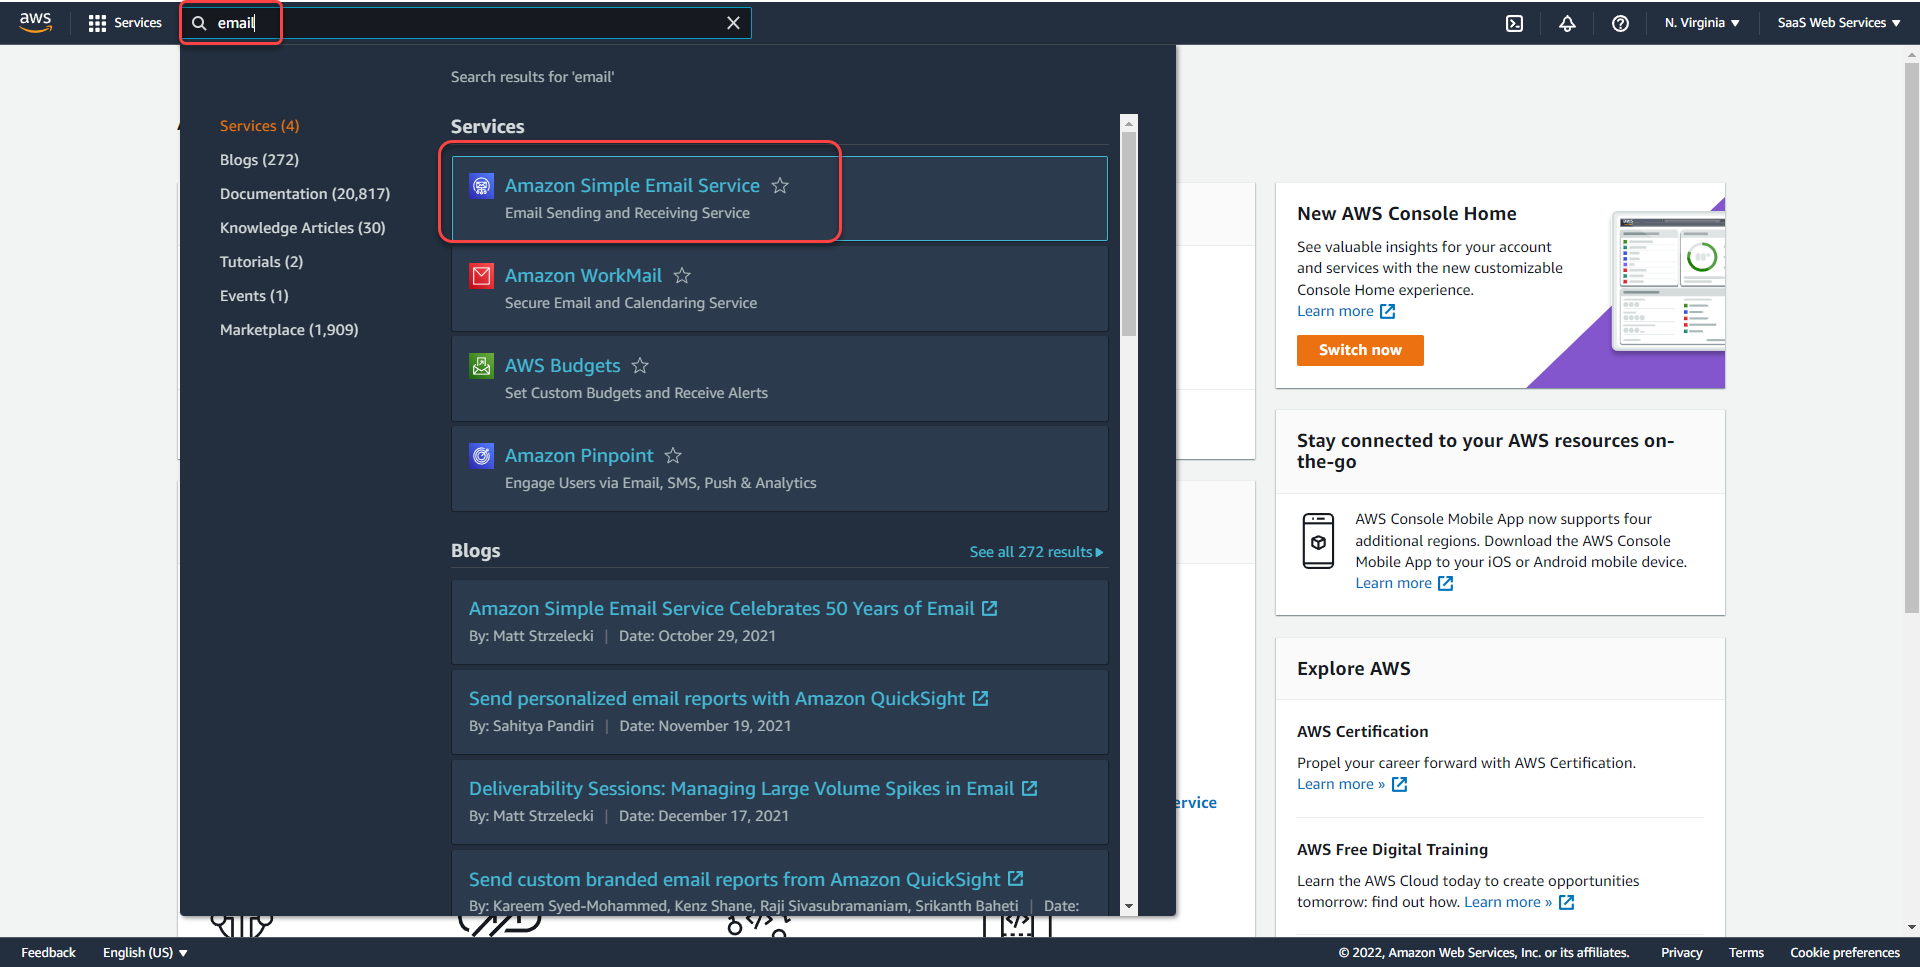Image resolution: width=1920 pixels, height=967 pixels.
Task: Click inside the email search field
Action: coord(465,23)
